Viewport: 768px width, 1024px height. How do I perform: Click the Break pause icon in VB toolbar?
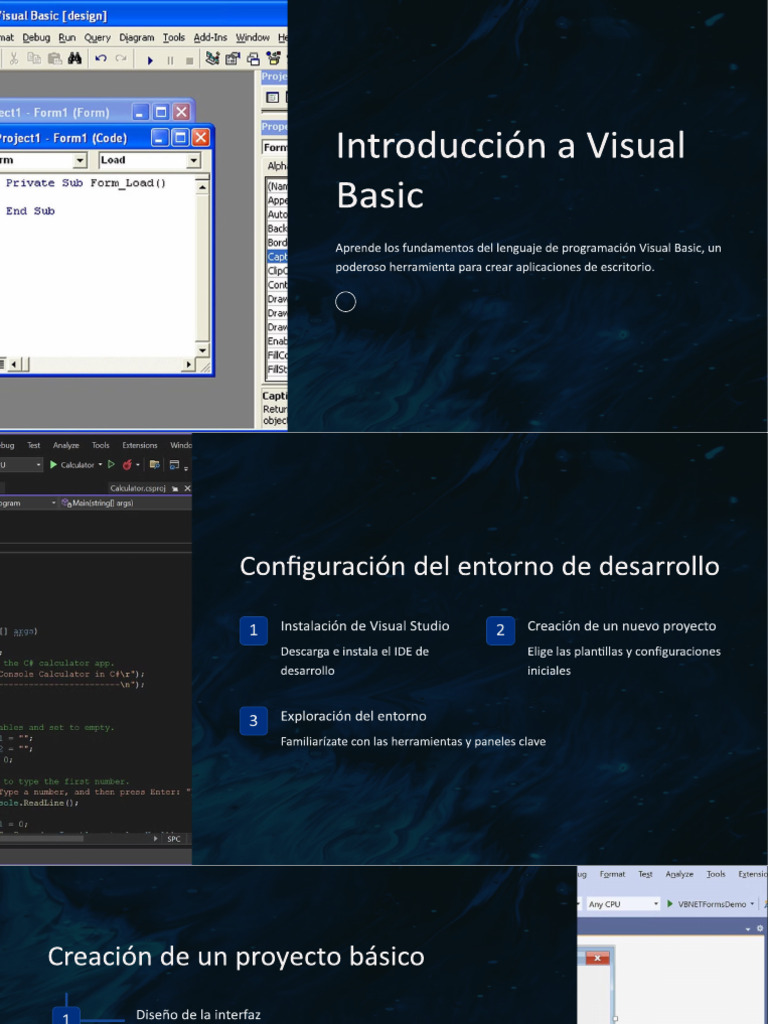click(170, 60)
